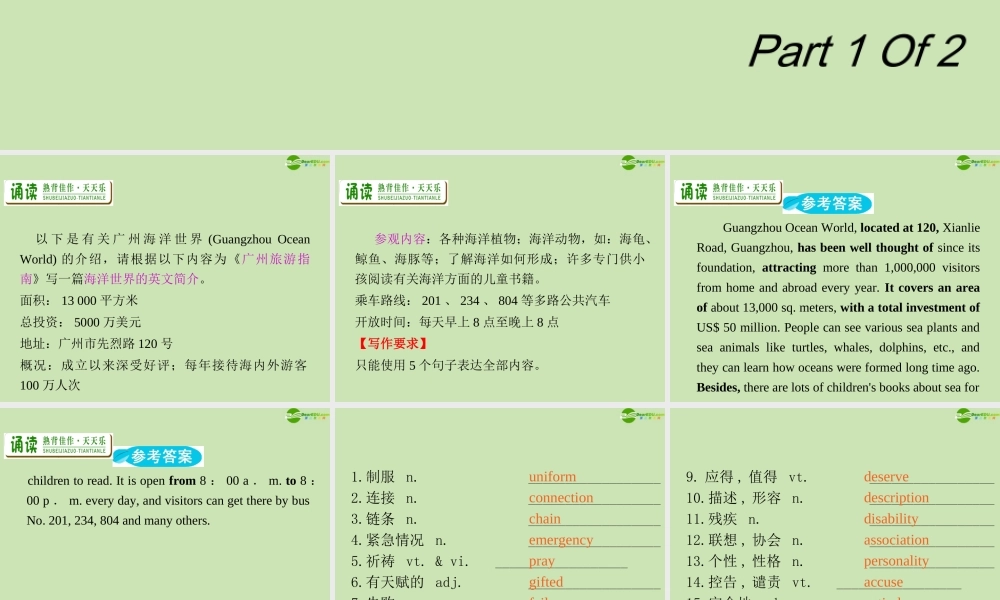This screenshot has height=600, width=1000.
Task: Select the vocabulary prompt '4. 紧急情况 n.'
Action: click(x=399, y=540)
